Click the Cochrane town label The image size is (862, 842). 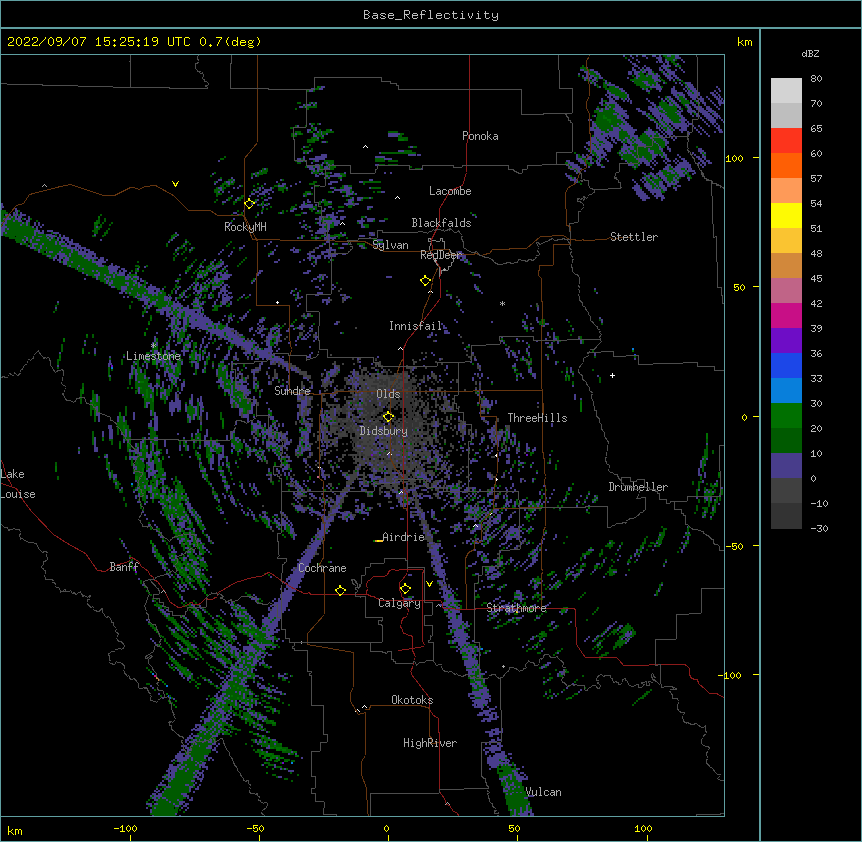tap(322, 568)
